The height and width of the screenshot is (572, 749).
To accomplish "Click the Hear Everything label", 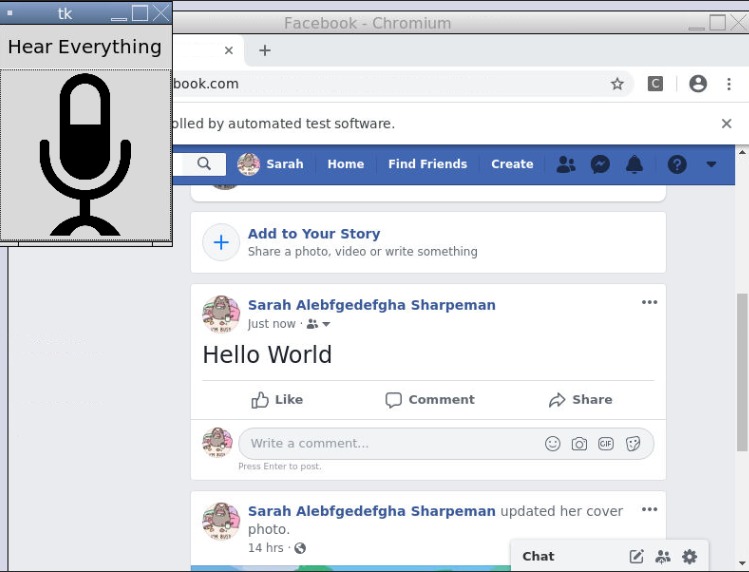I will (x=85, y=47).
